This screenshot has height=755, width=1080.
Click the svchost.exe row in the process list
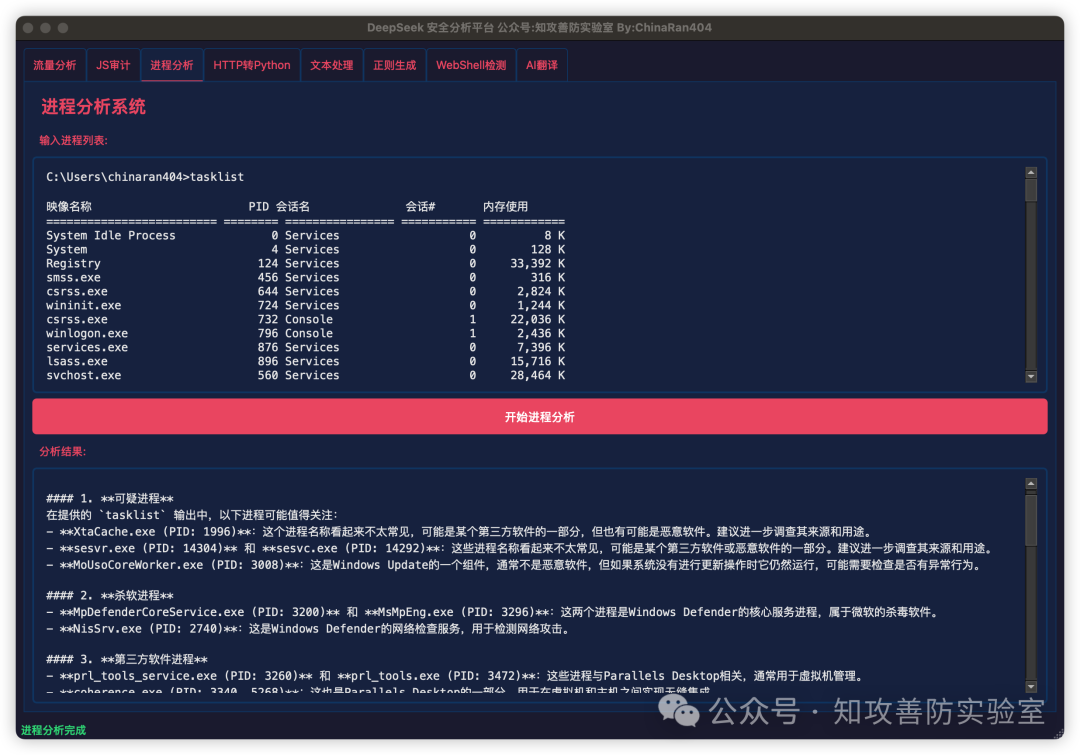(84, 376)
